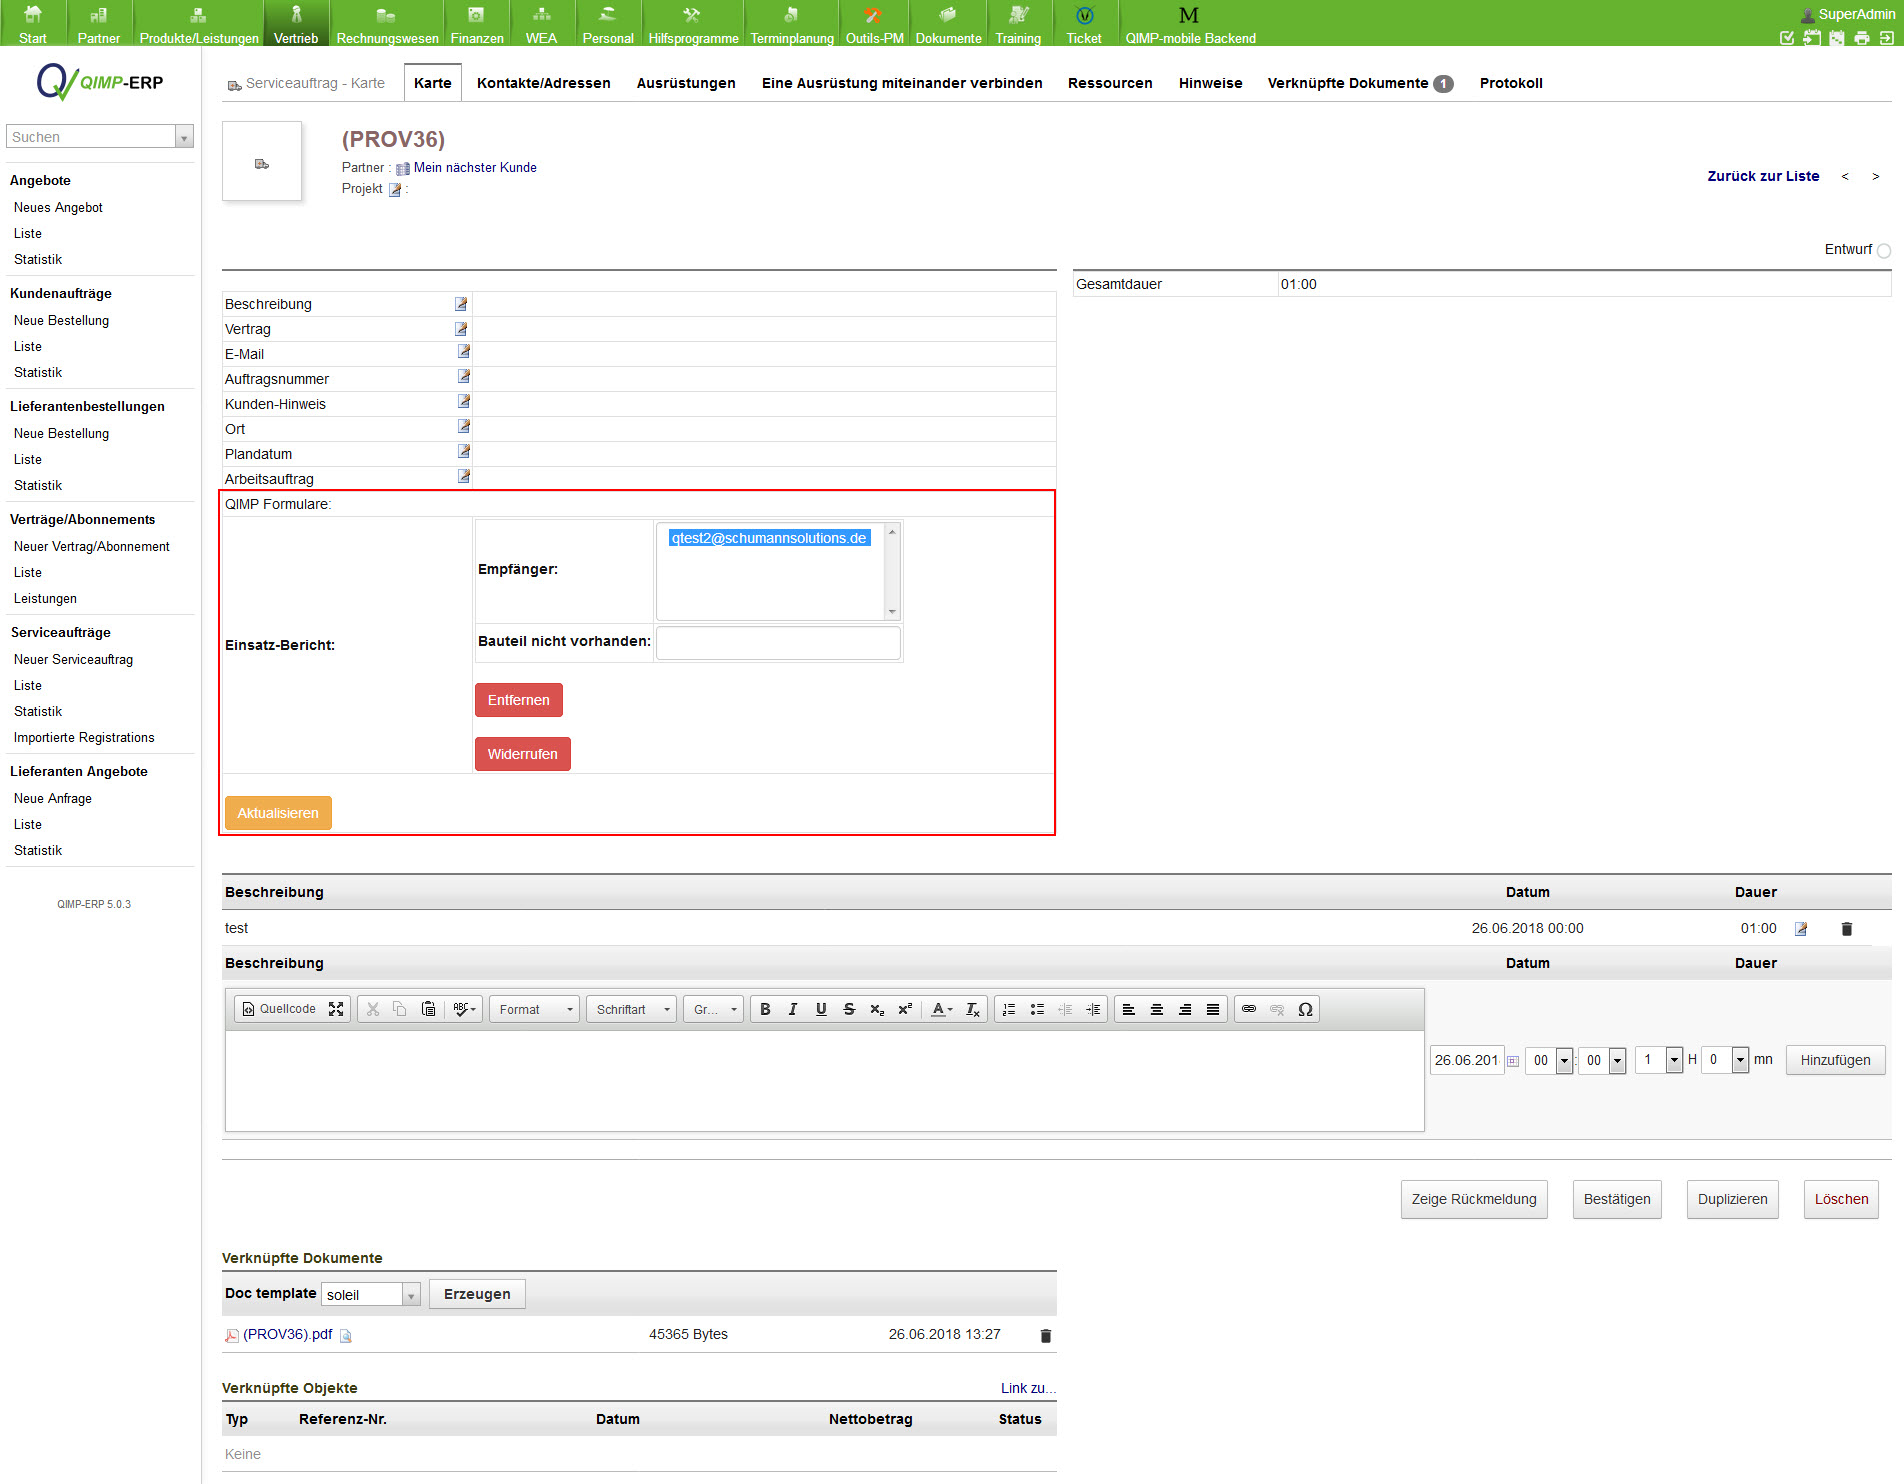Viewport: 1904px width, 1484px height.
Task: Open the Schriftart font dropdown
Action: click(632, 1010)
